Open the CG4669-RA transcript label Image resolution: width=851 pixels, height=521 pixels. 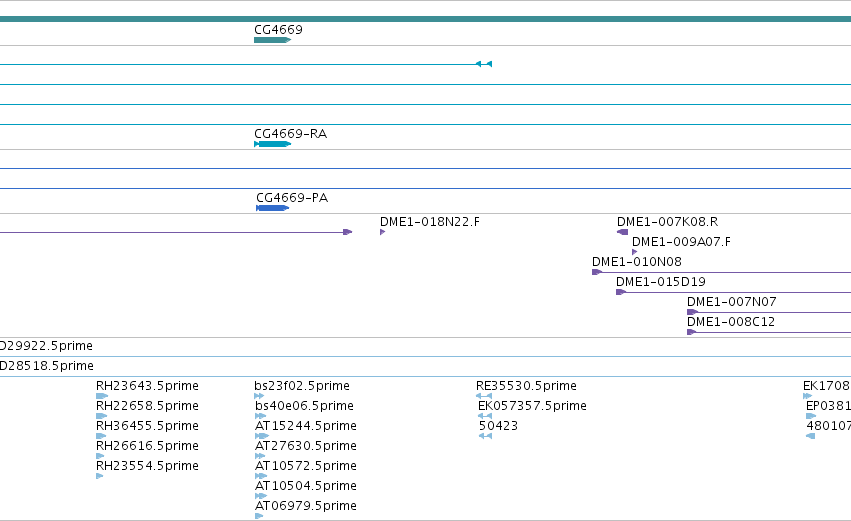point(290,134)
